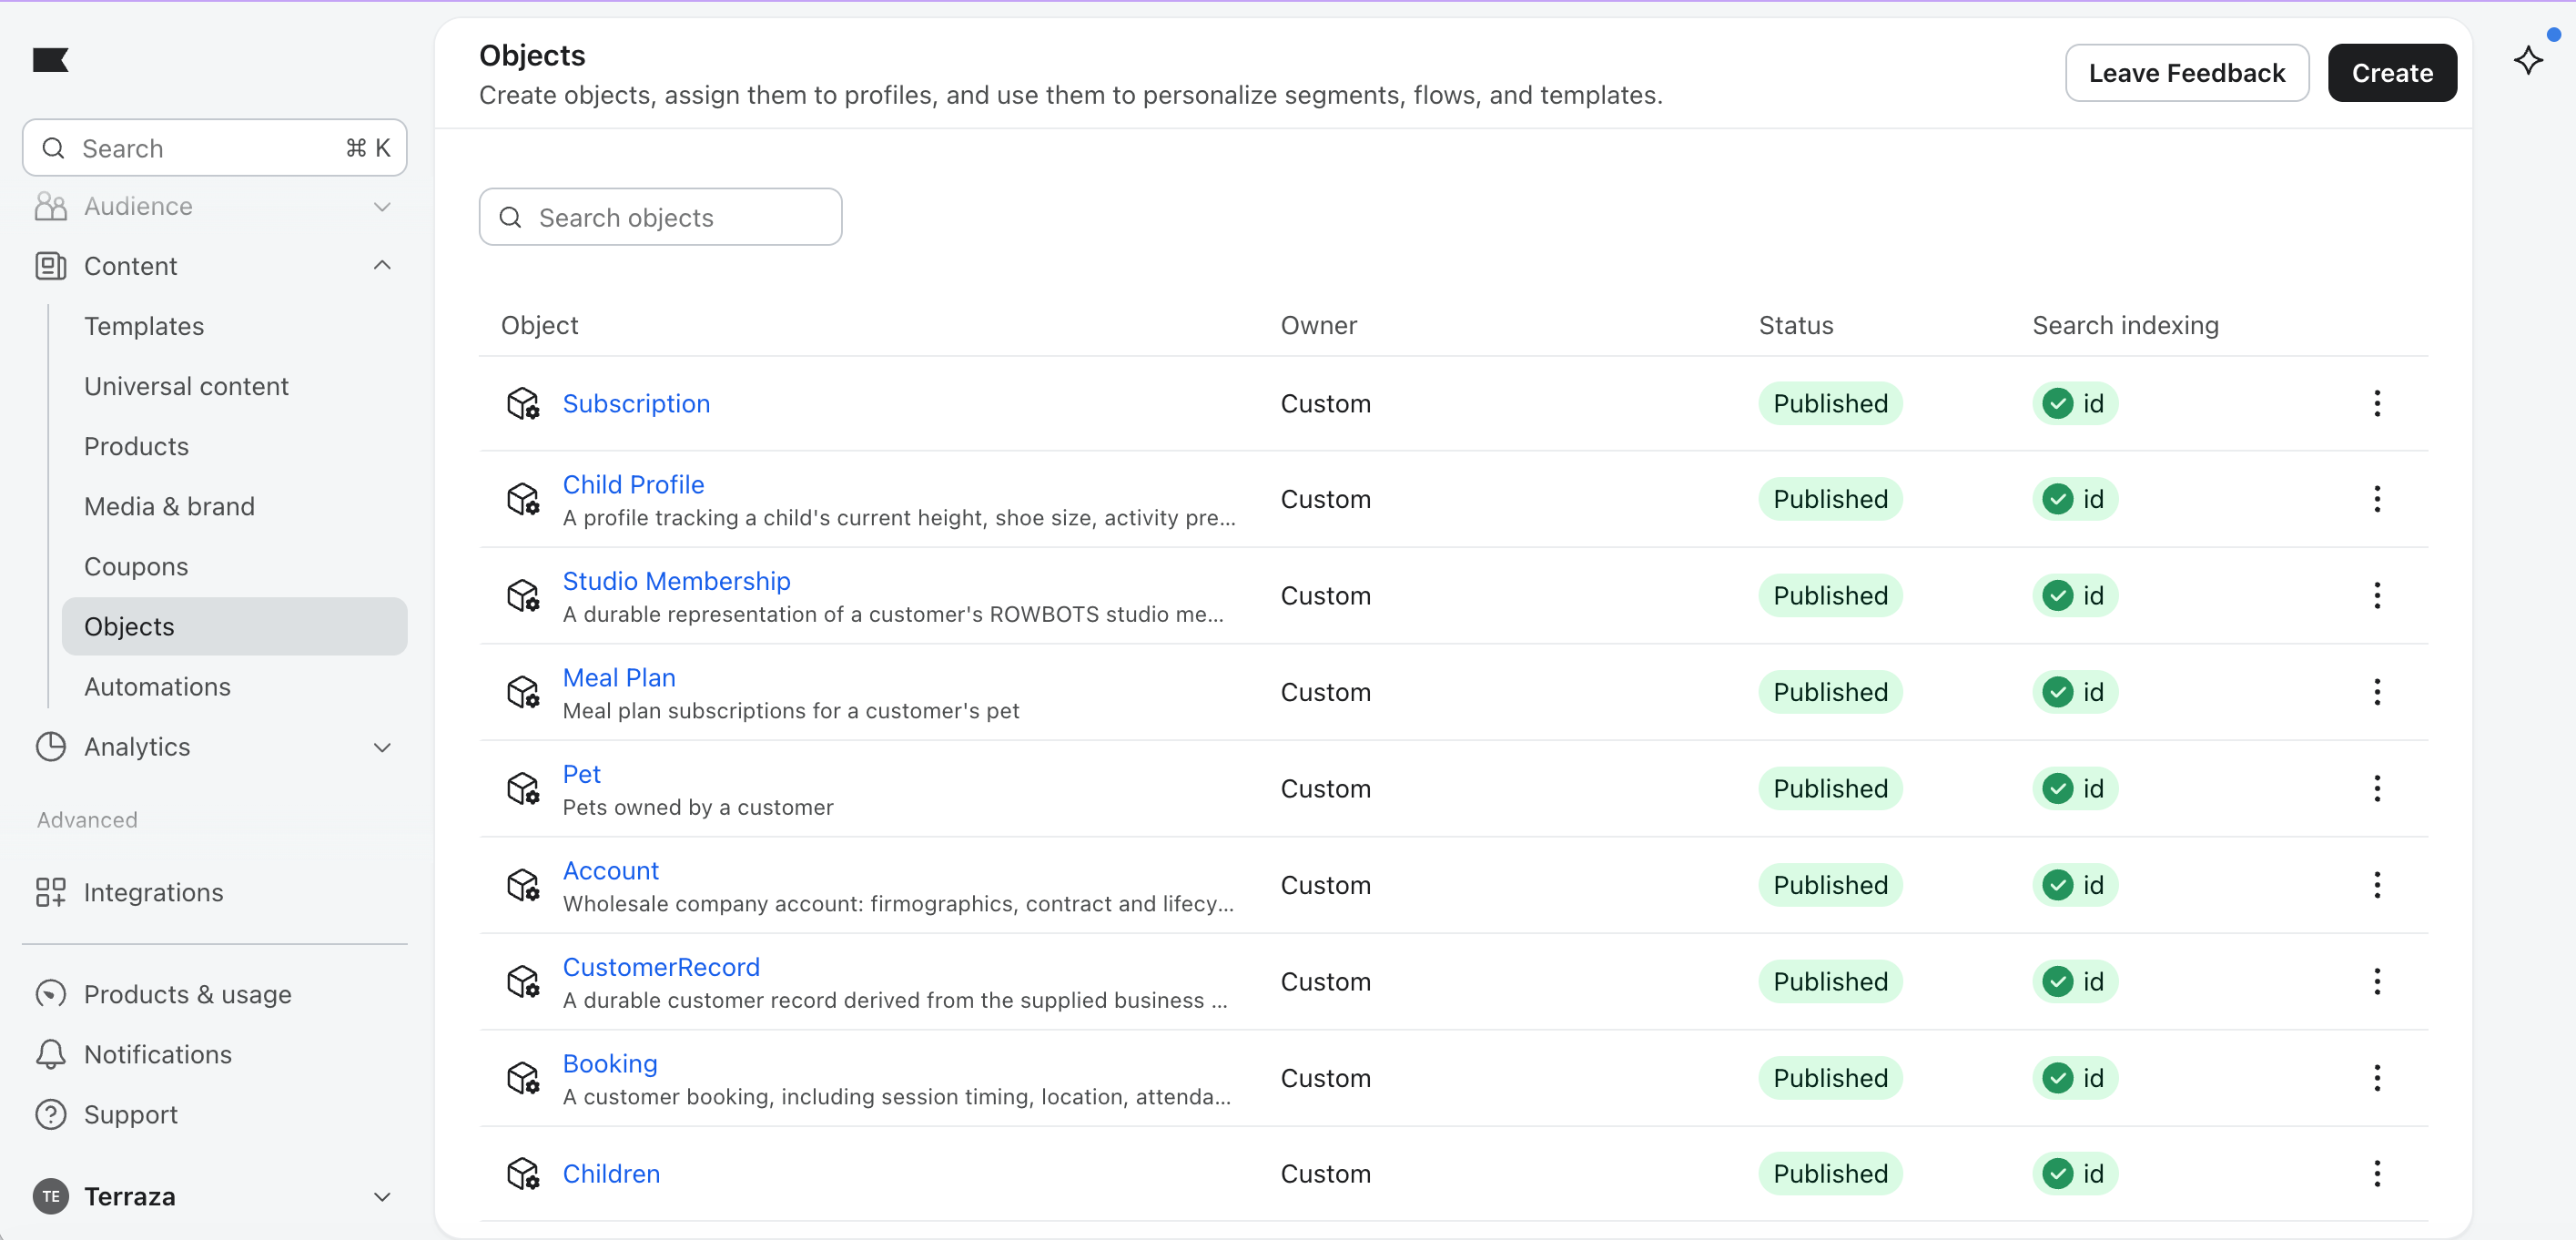Open the CustomerRecord row's three-dot menu
2576x1240 pixels.
coord(2376,982)
